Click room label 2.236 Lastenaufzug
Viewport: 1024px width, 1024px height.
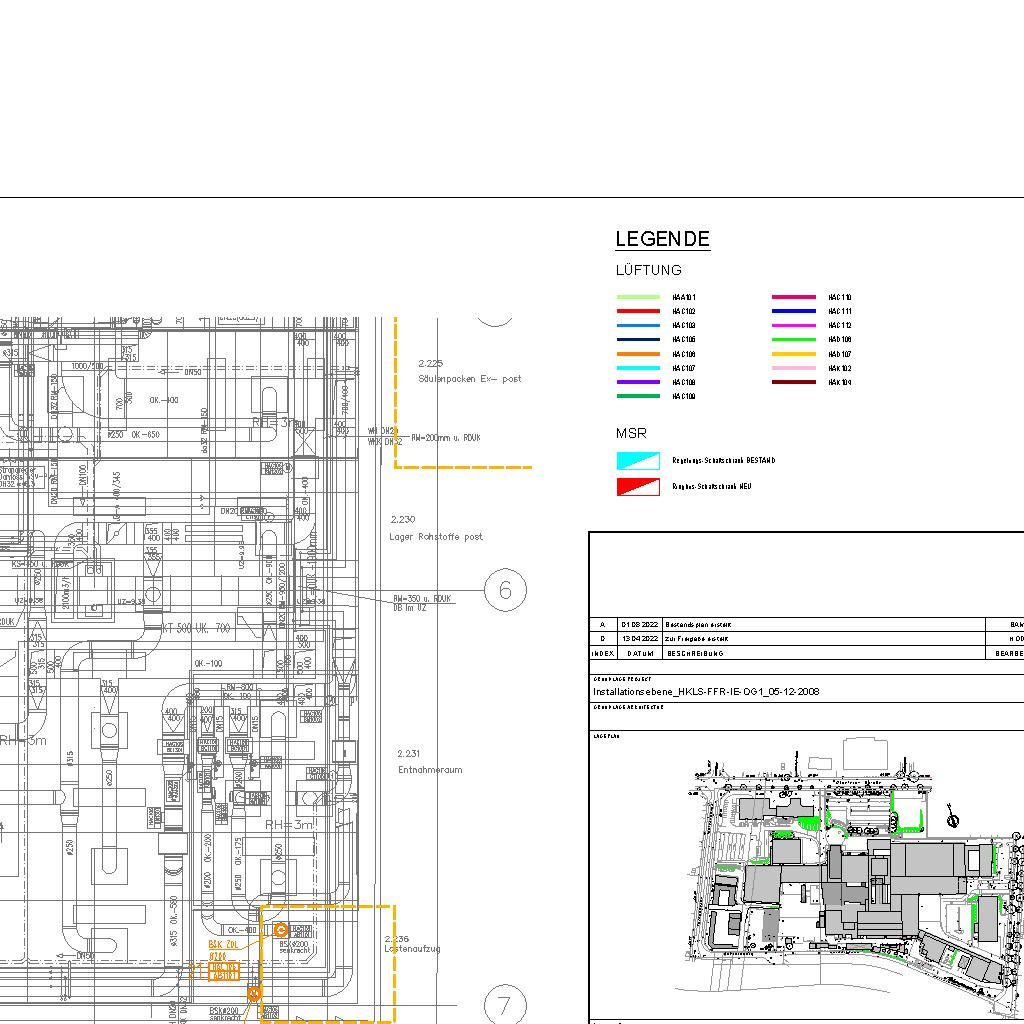click(x=412, y=944)
